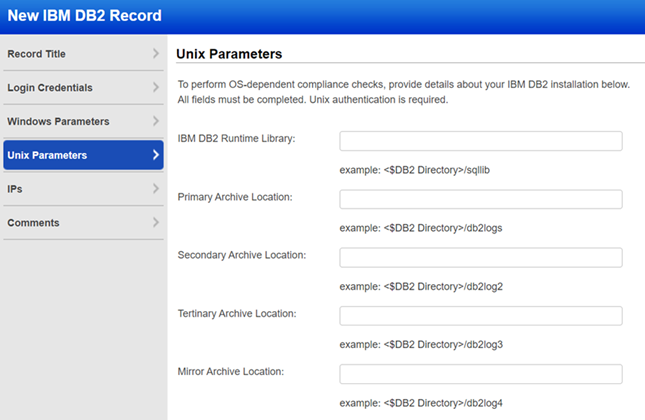Focus the IBM DB2 Runtime Library field
The image size is (645, 420).
tap(481, 141)
